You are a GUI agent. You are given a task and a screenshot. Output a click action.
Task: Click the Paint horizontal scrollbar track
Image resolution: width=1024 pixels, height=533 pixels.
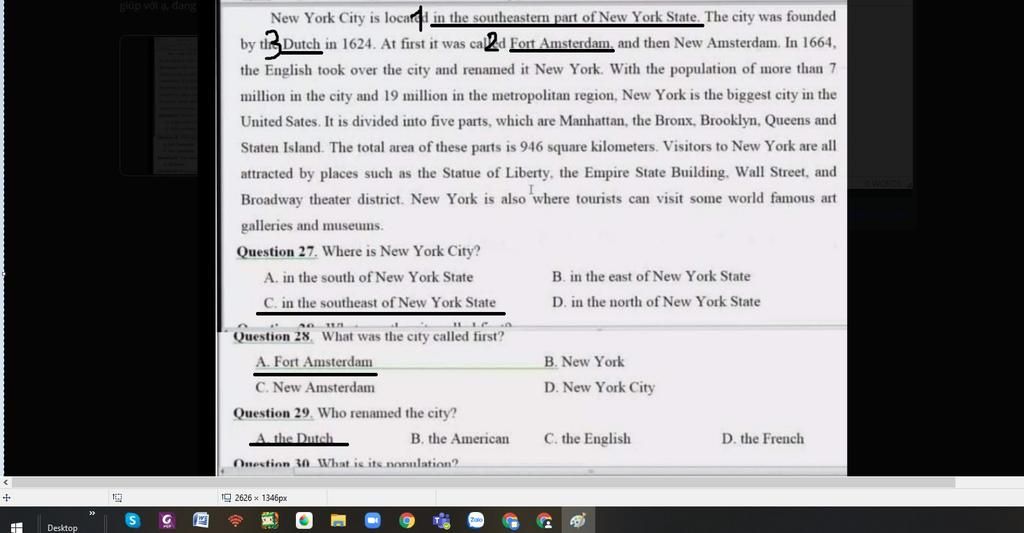(483, 482)
